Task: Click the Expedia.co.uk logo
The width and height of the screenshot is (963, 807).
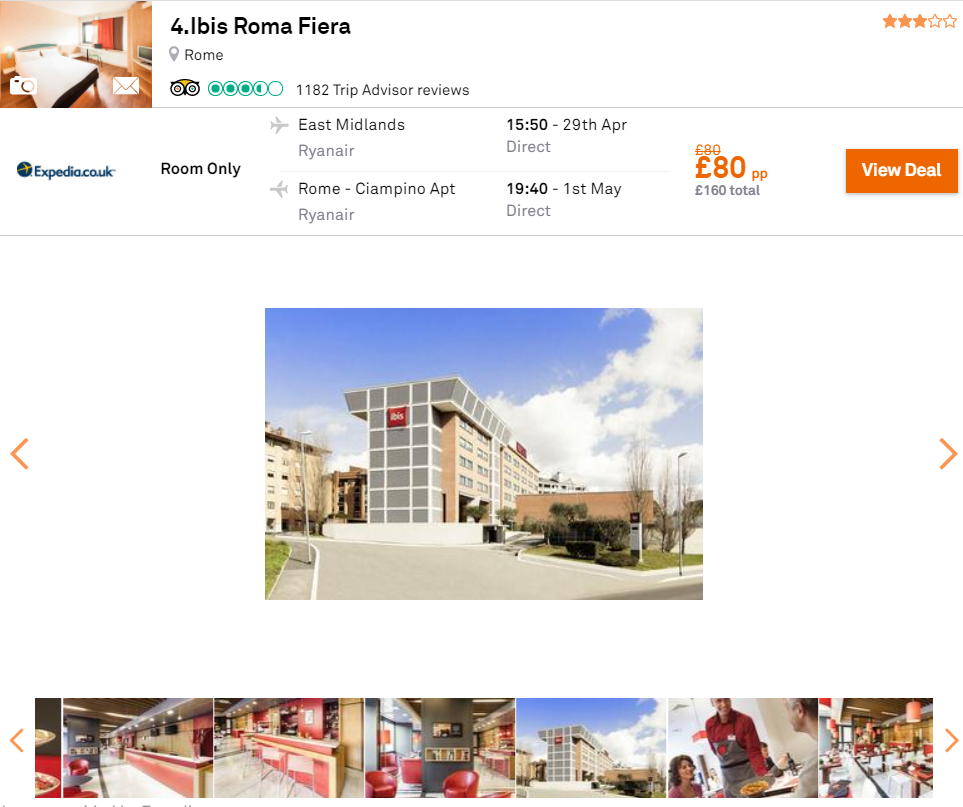Action: (x=65, y=170)
